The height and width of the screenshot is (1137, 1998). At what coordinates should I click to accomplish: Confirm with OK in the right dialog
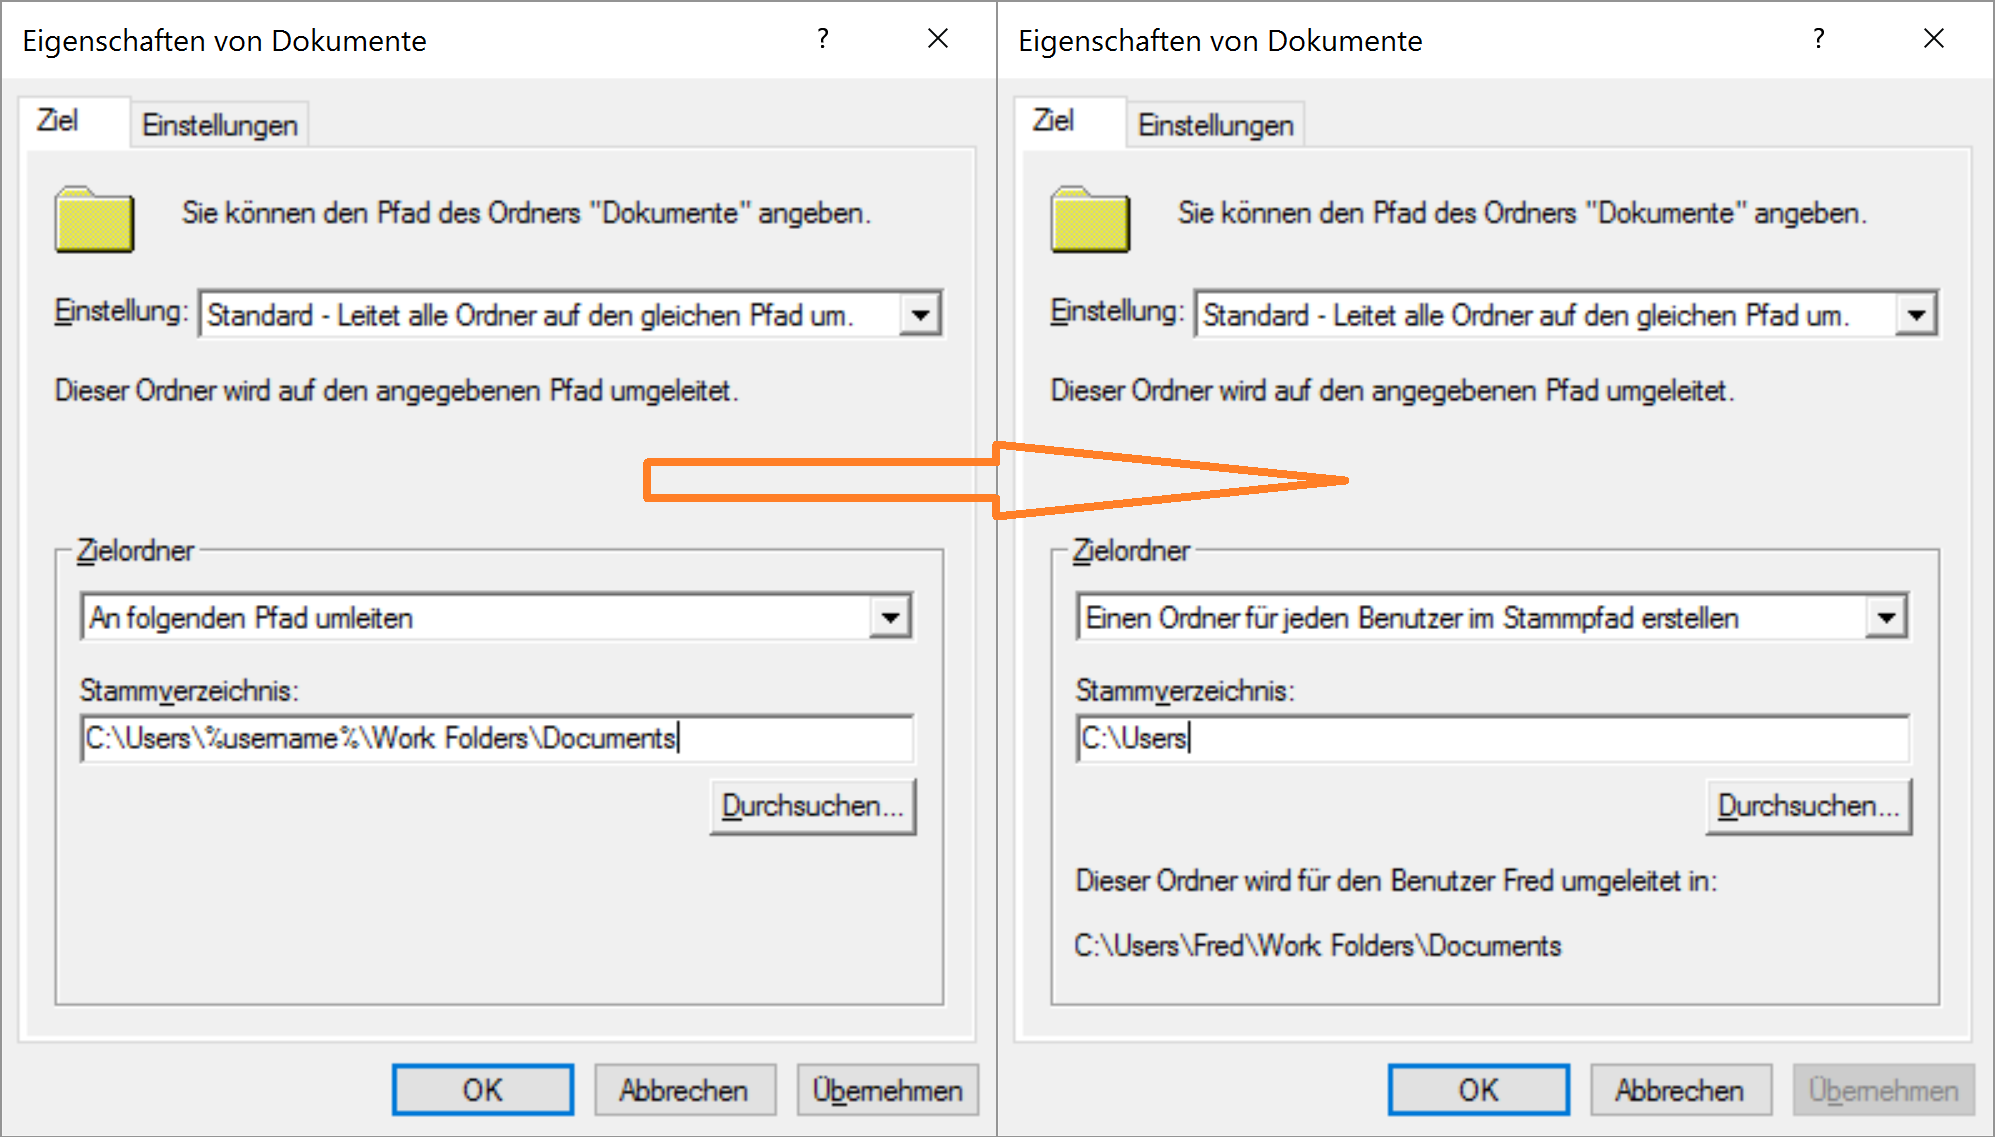[x=1479, y=1090]
